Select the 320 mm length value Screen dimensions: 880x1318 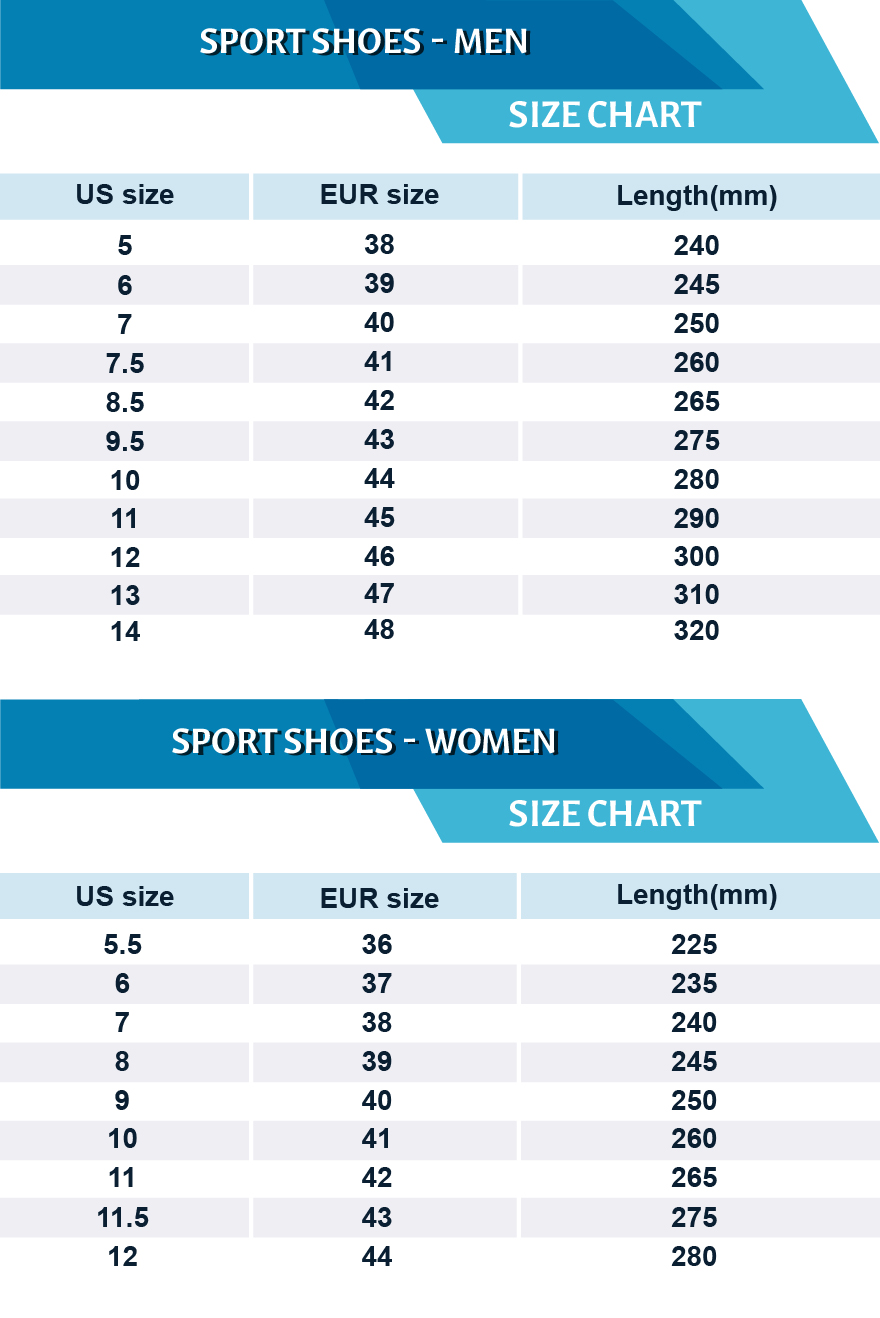[x=697, y=631]
